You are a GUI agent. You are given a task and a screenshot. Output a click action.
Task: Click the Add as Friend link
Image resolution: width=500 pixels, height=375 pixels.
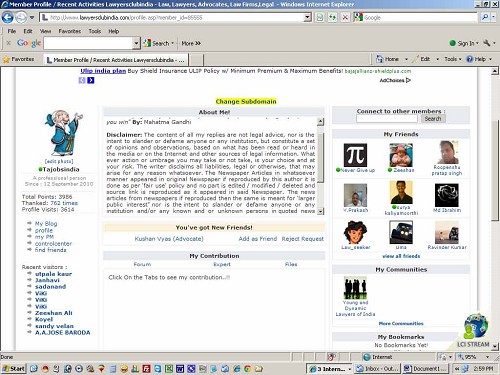[x=258, y=239]
